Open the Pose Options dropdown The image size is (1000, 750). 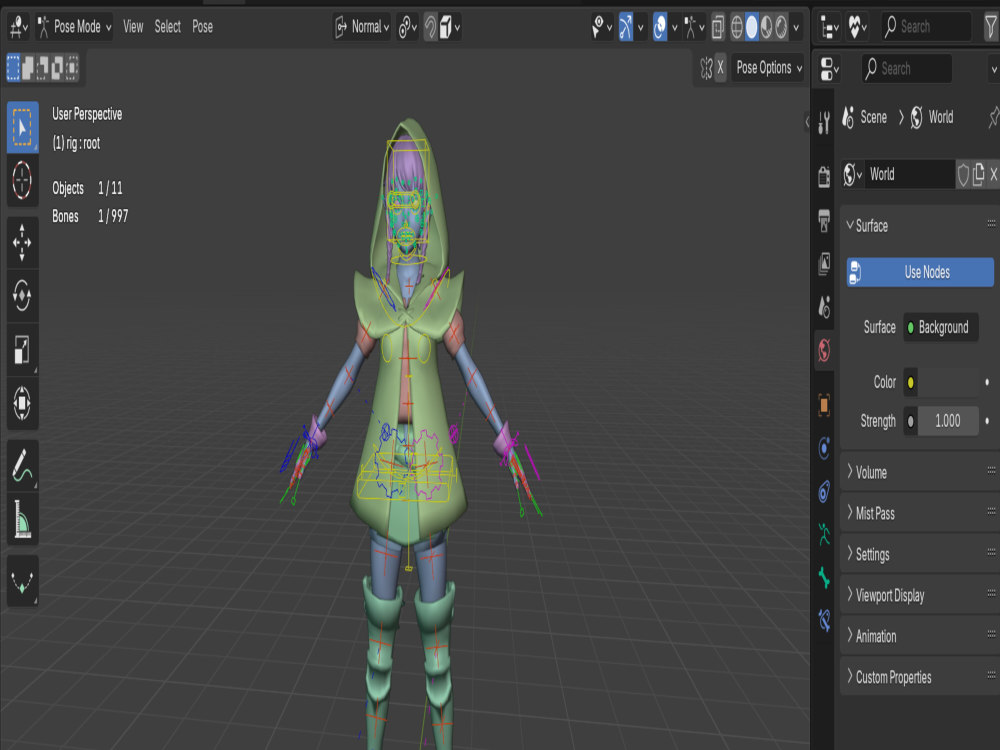768,68
